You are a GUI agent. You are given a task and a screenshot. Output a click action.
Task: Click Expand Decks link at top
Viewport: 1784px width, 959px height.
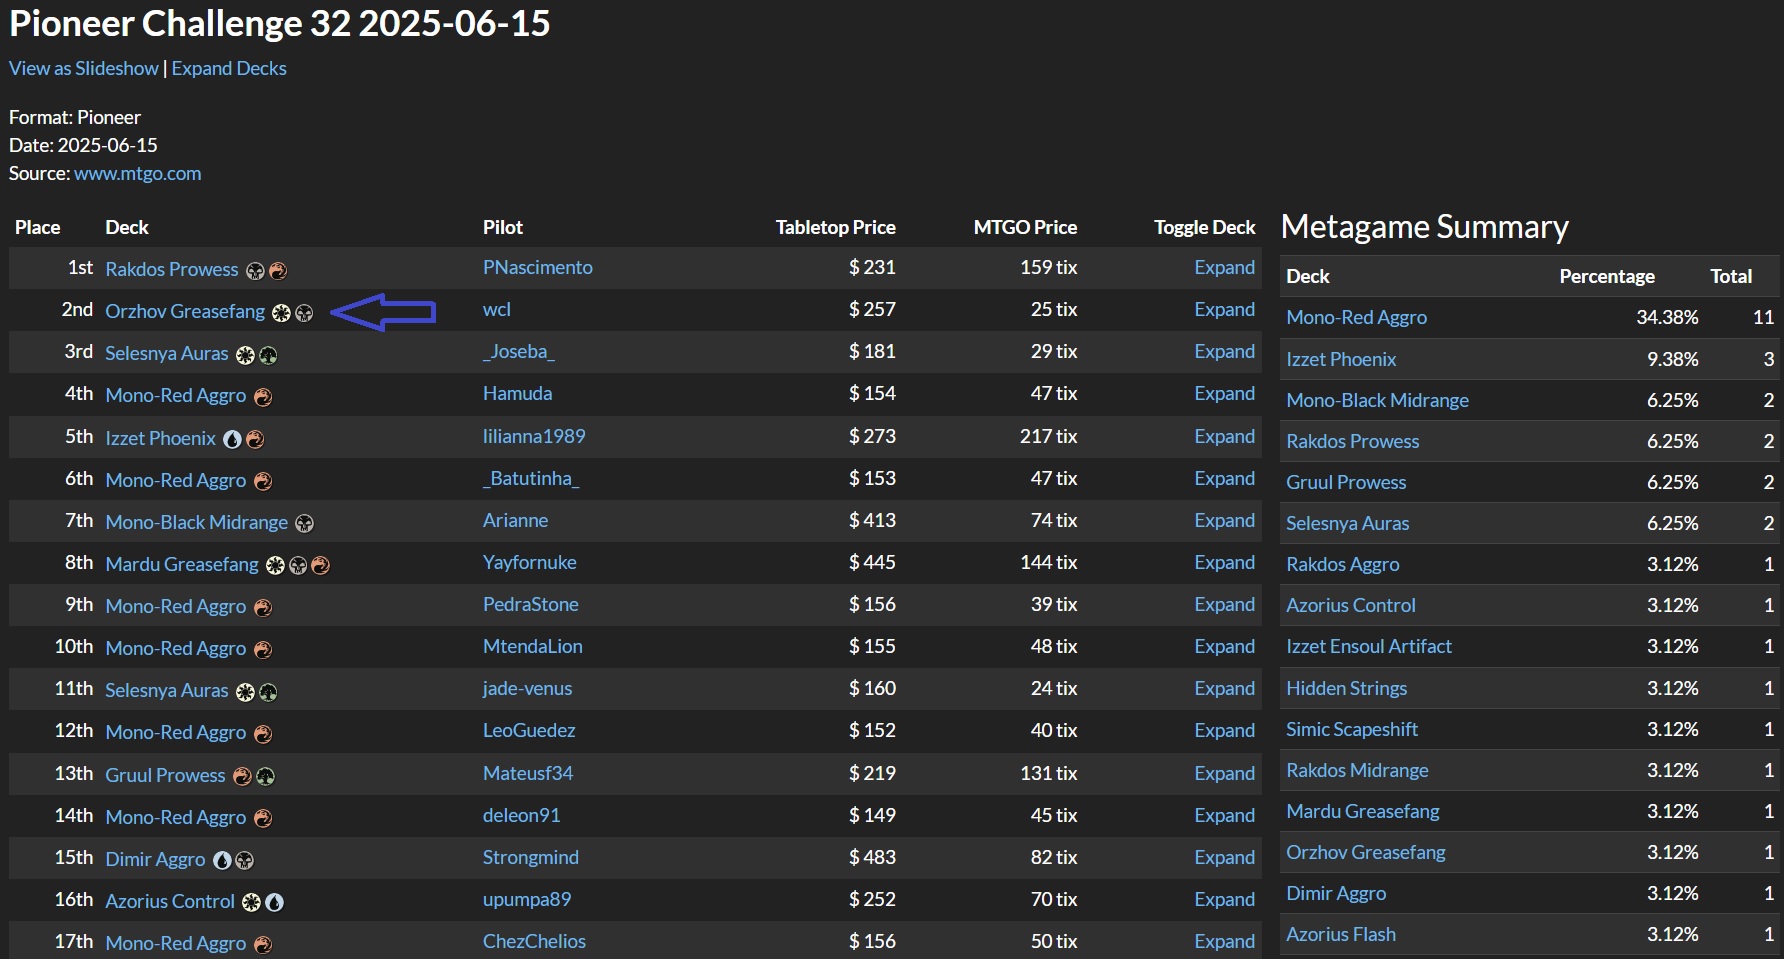click(229, 68)
